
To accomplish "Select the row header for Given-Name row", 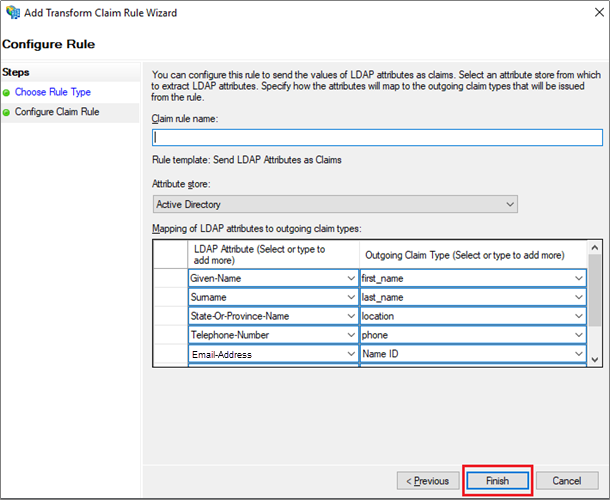I will coord(171,278).
